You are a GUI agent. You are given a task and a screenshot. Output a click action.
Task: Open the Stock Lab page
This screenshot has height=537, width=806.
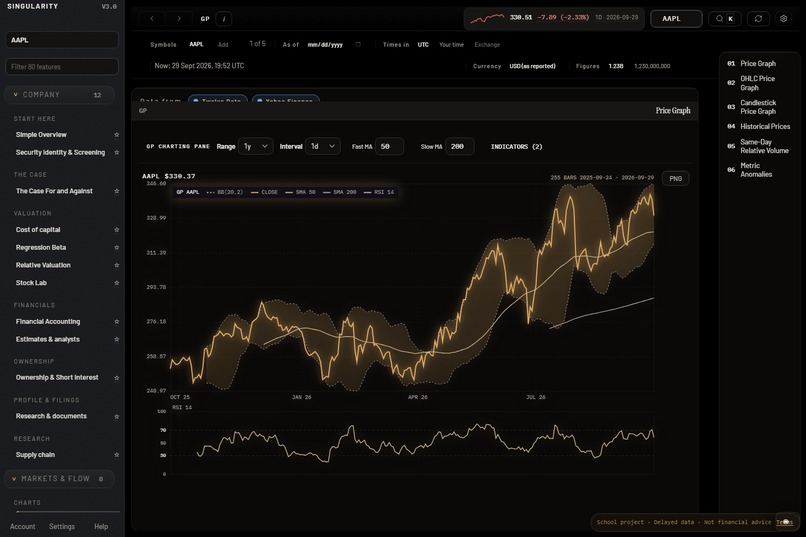pos(31,283)
